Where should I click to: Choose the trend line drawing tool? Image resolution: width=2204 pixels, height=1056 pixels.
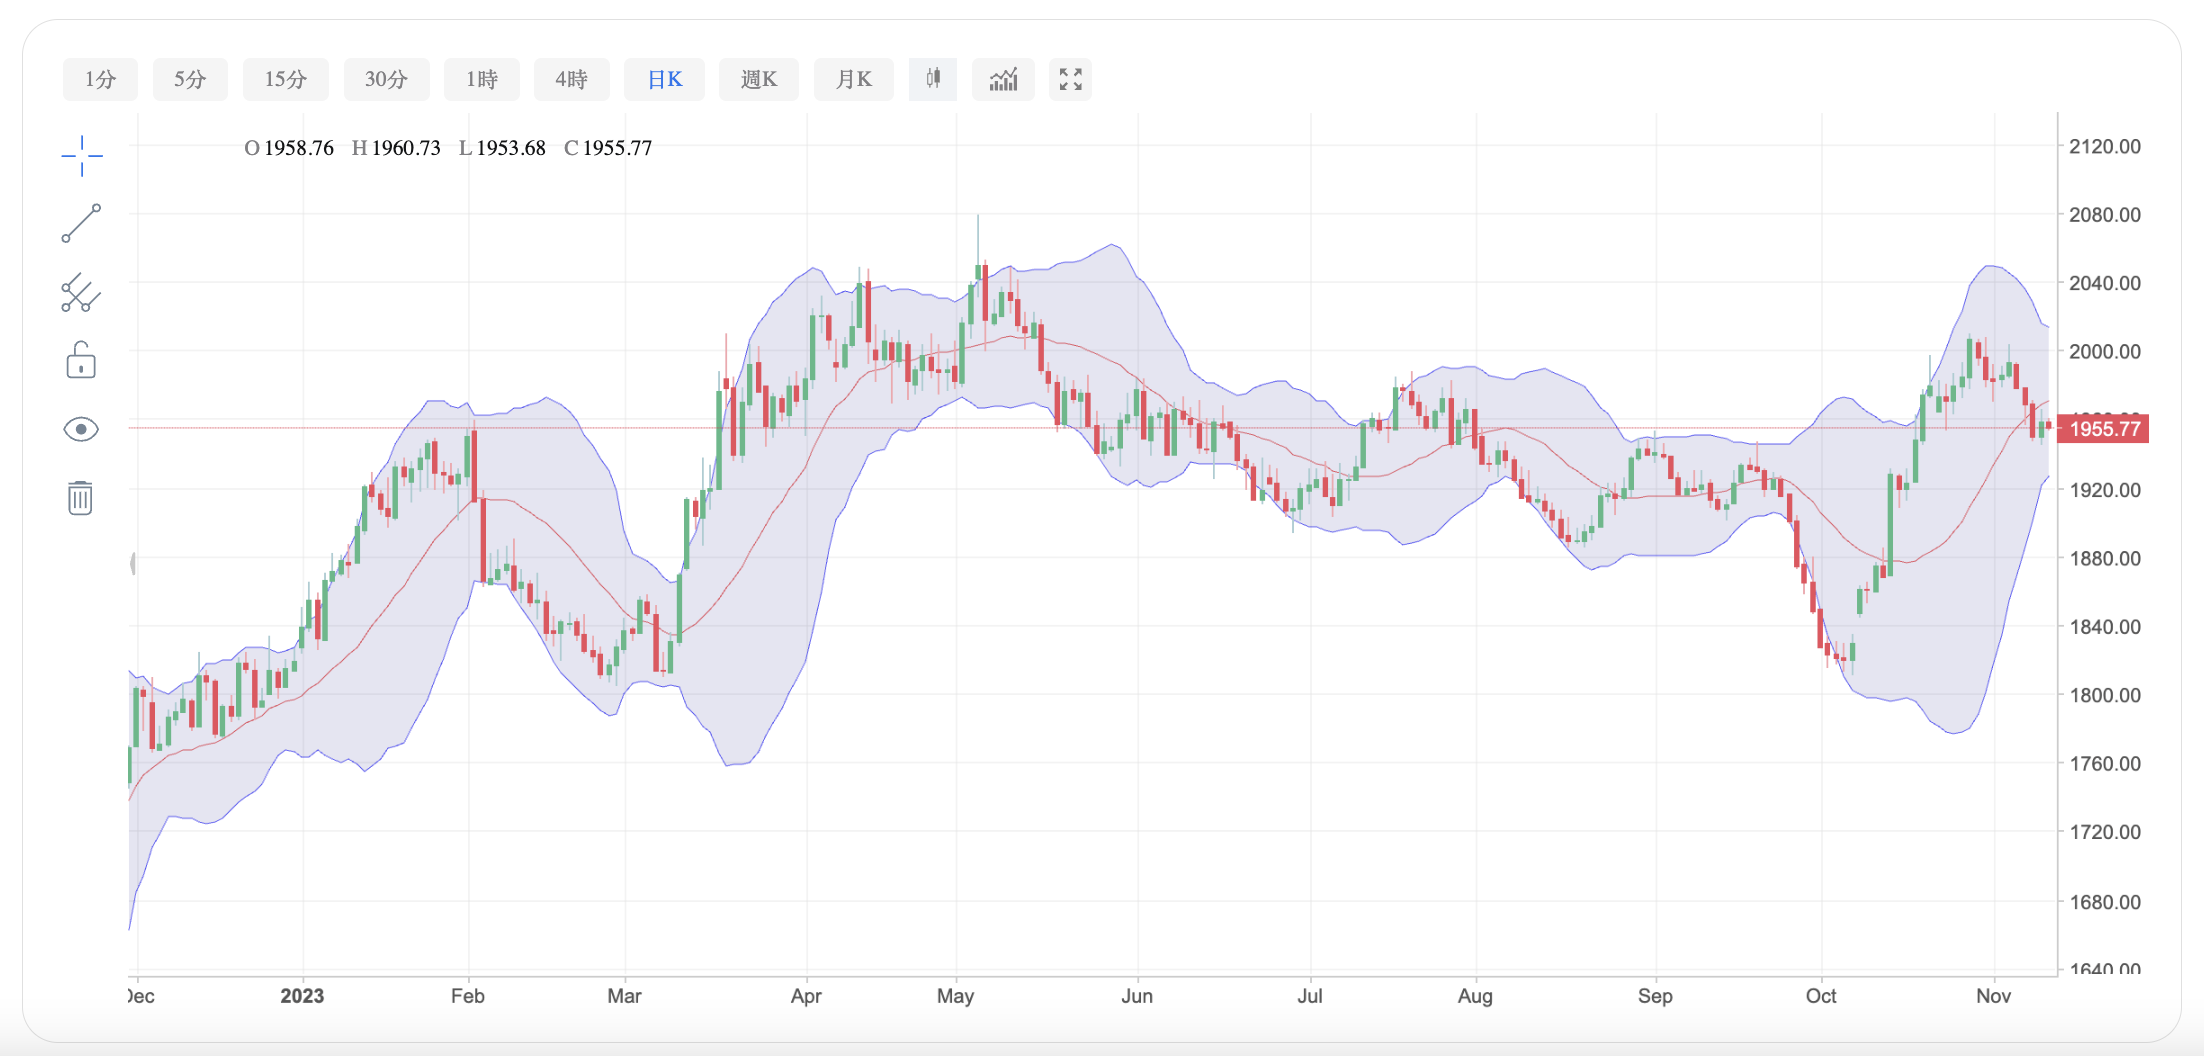click(81, 223)
